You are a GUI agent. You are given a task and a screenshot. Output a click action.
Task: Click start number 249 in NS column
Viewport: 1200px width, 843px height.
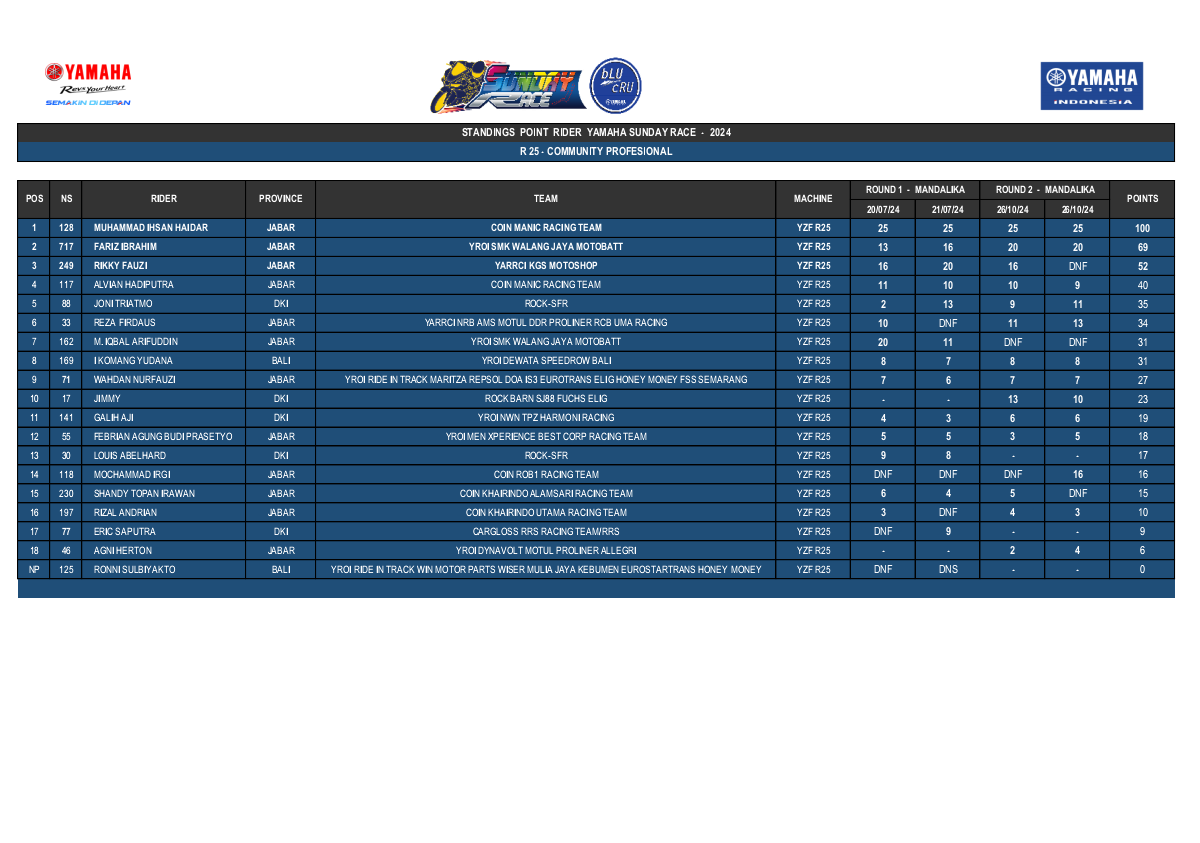coord(66,266)
